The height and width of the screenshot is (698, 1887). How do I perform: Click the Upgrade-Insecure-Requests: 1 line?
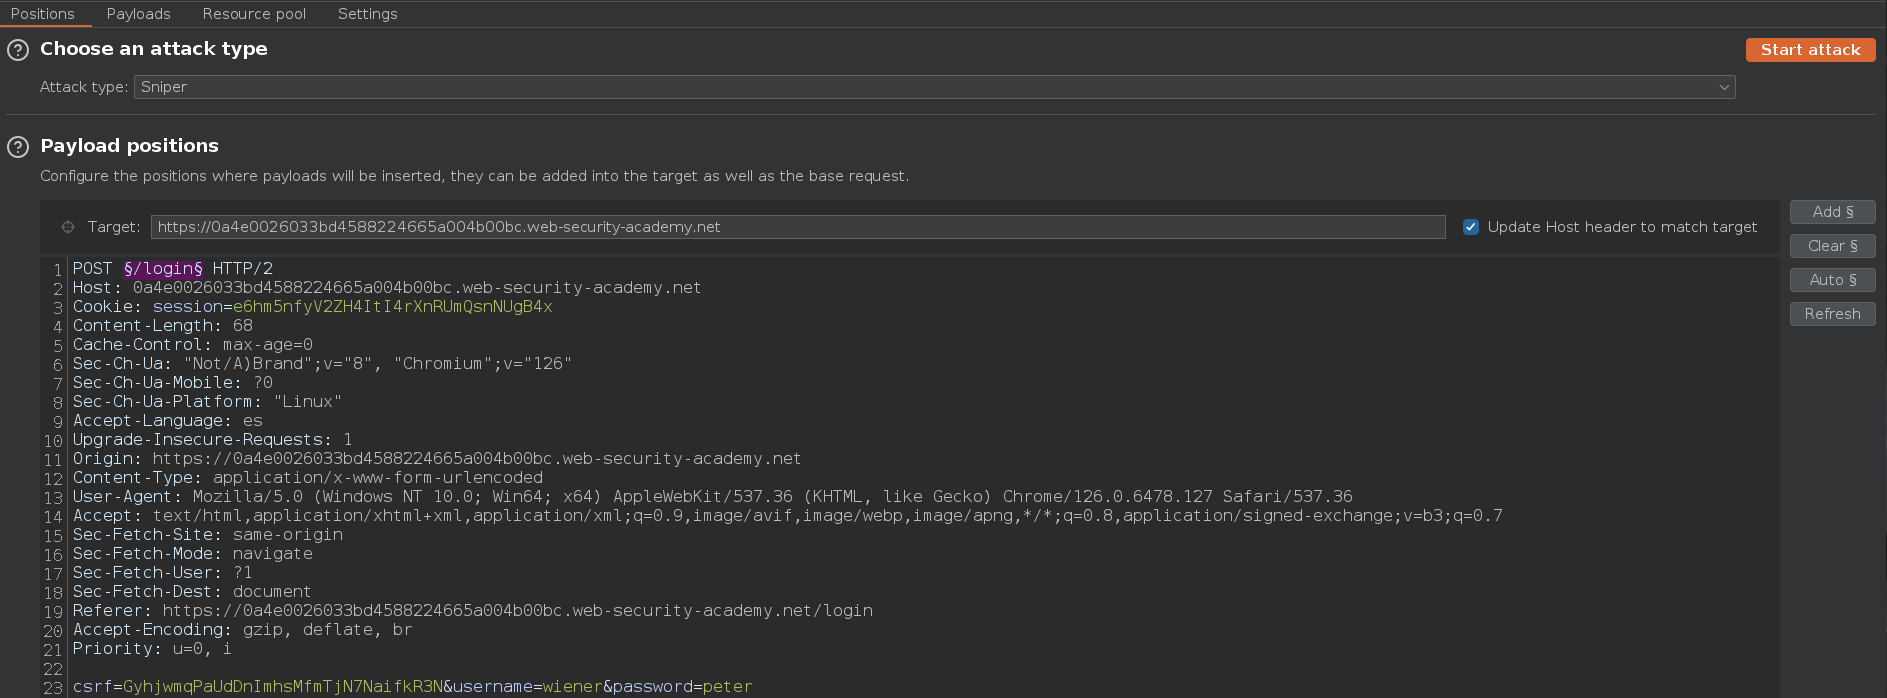pyautogui.click(x=212, y=440)
